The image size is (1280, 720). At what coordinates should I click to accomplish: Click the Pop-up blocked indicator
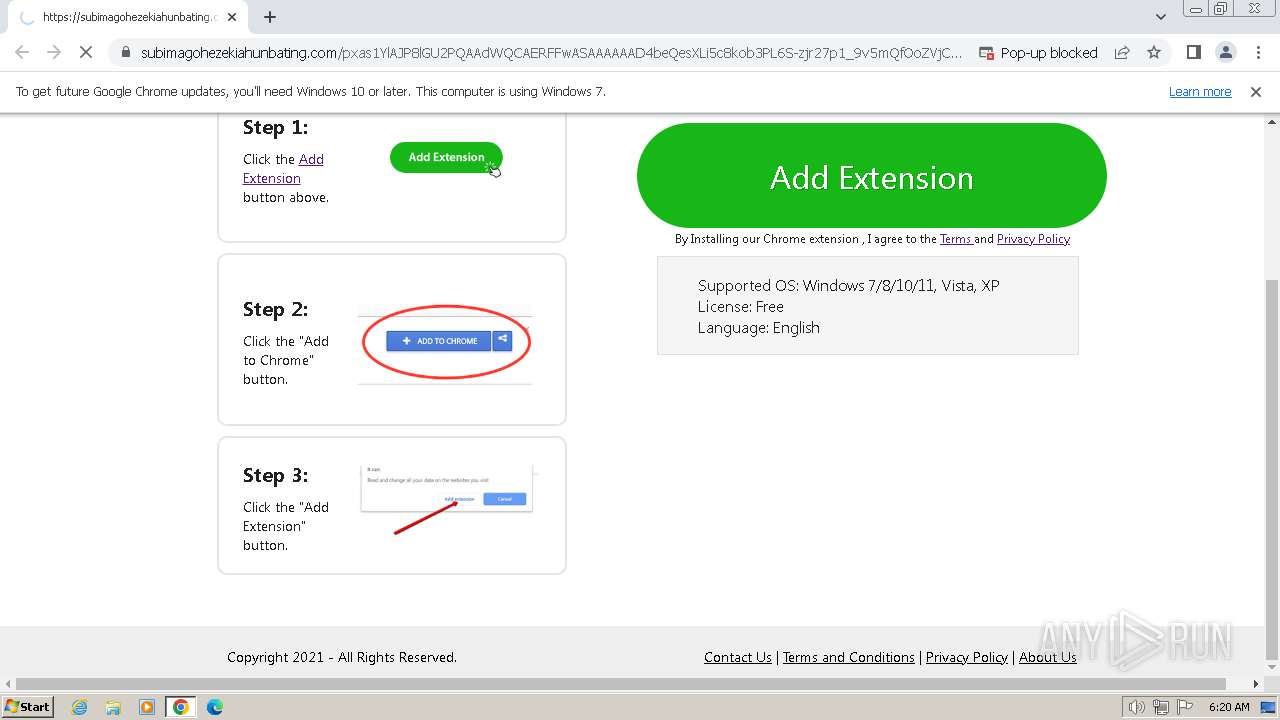coord(1038,52)
